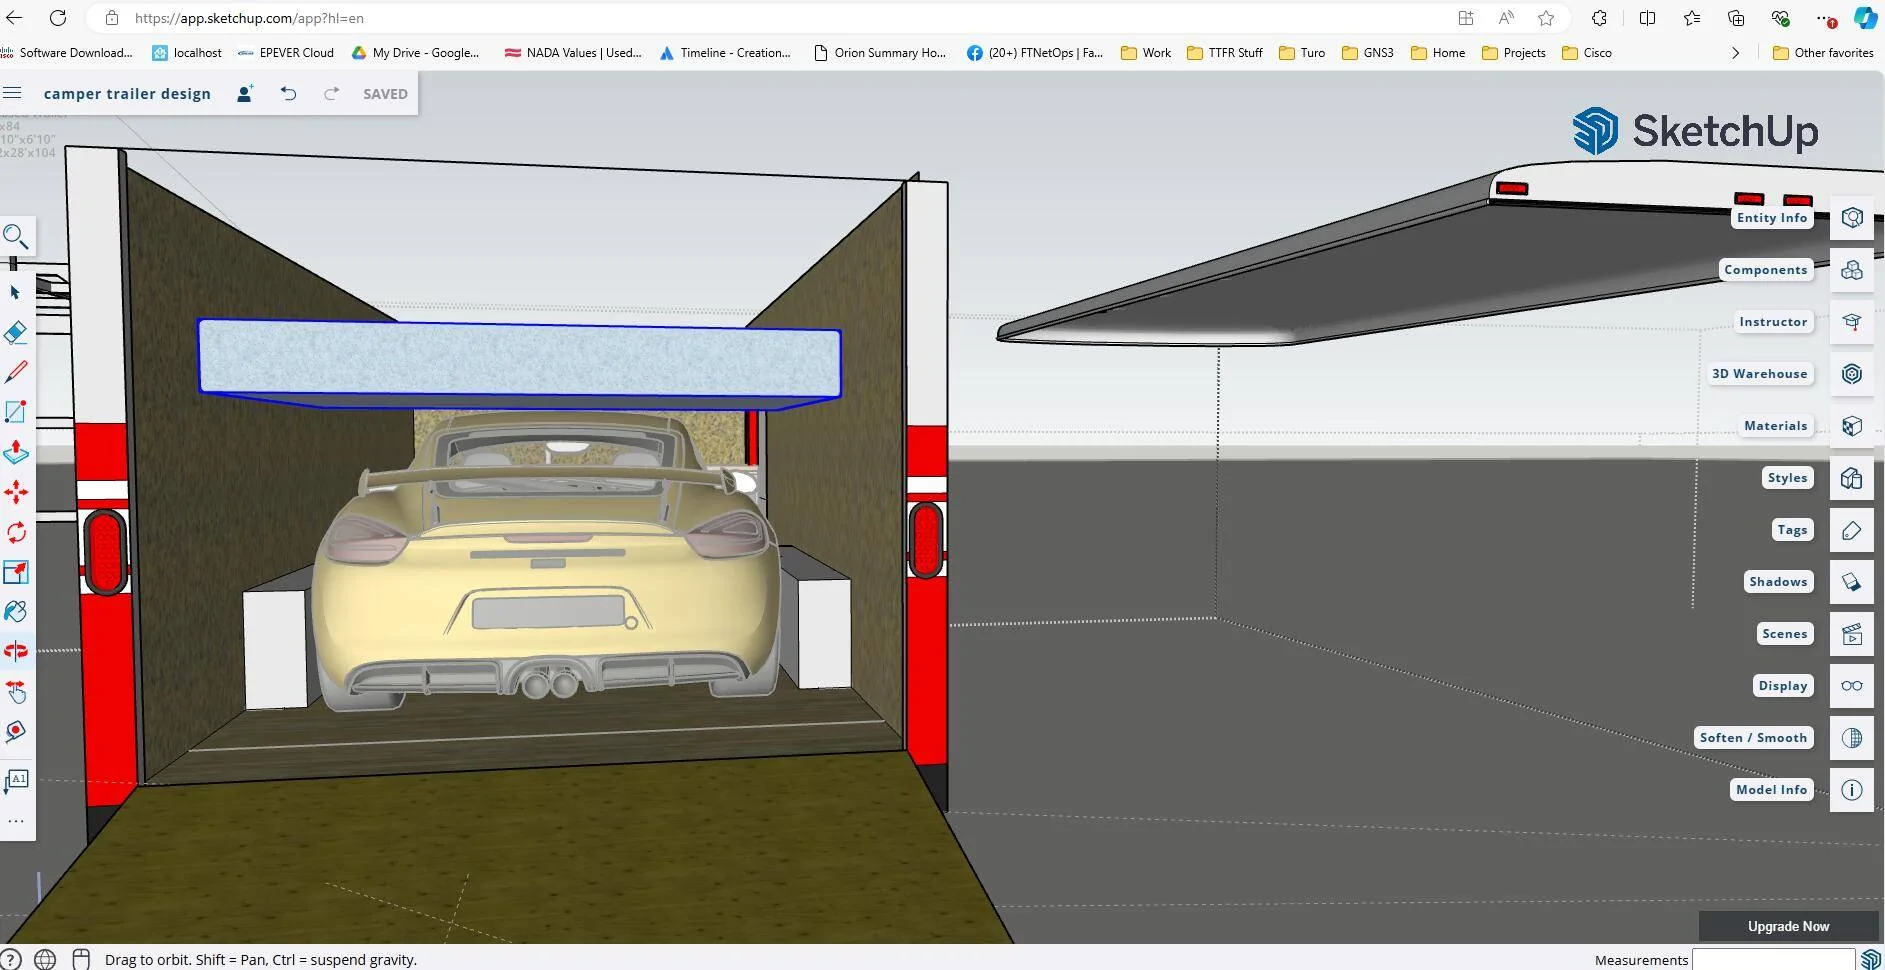The height and width of the screenshot is (970, 1885).
Task: Open the 3D Warehouse panel icon
Action: [x=1852, y=374]
